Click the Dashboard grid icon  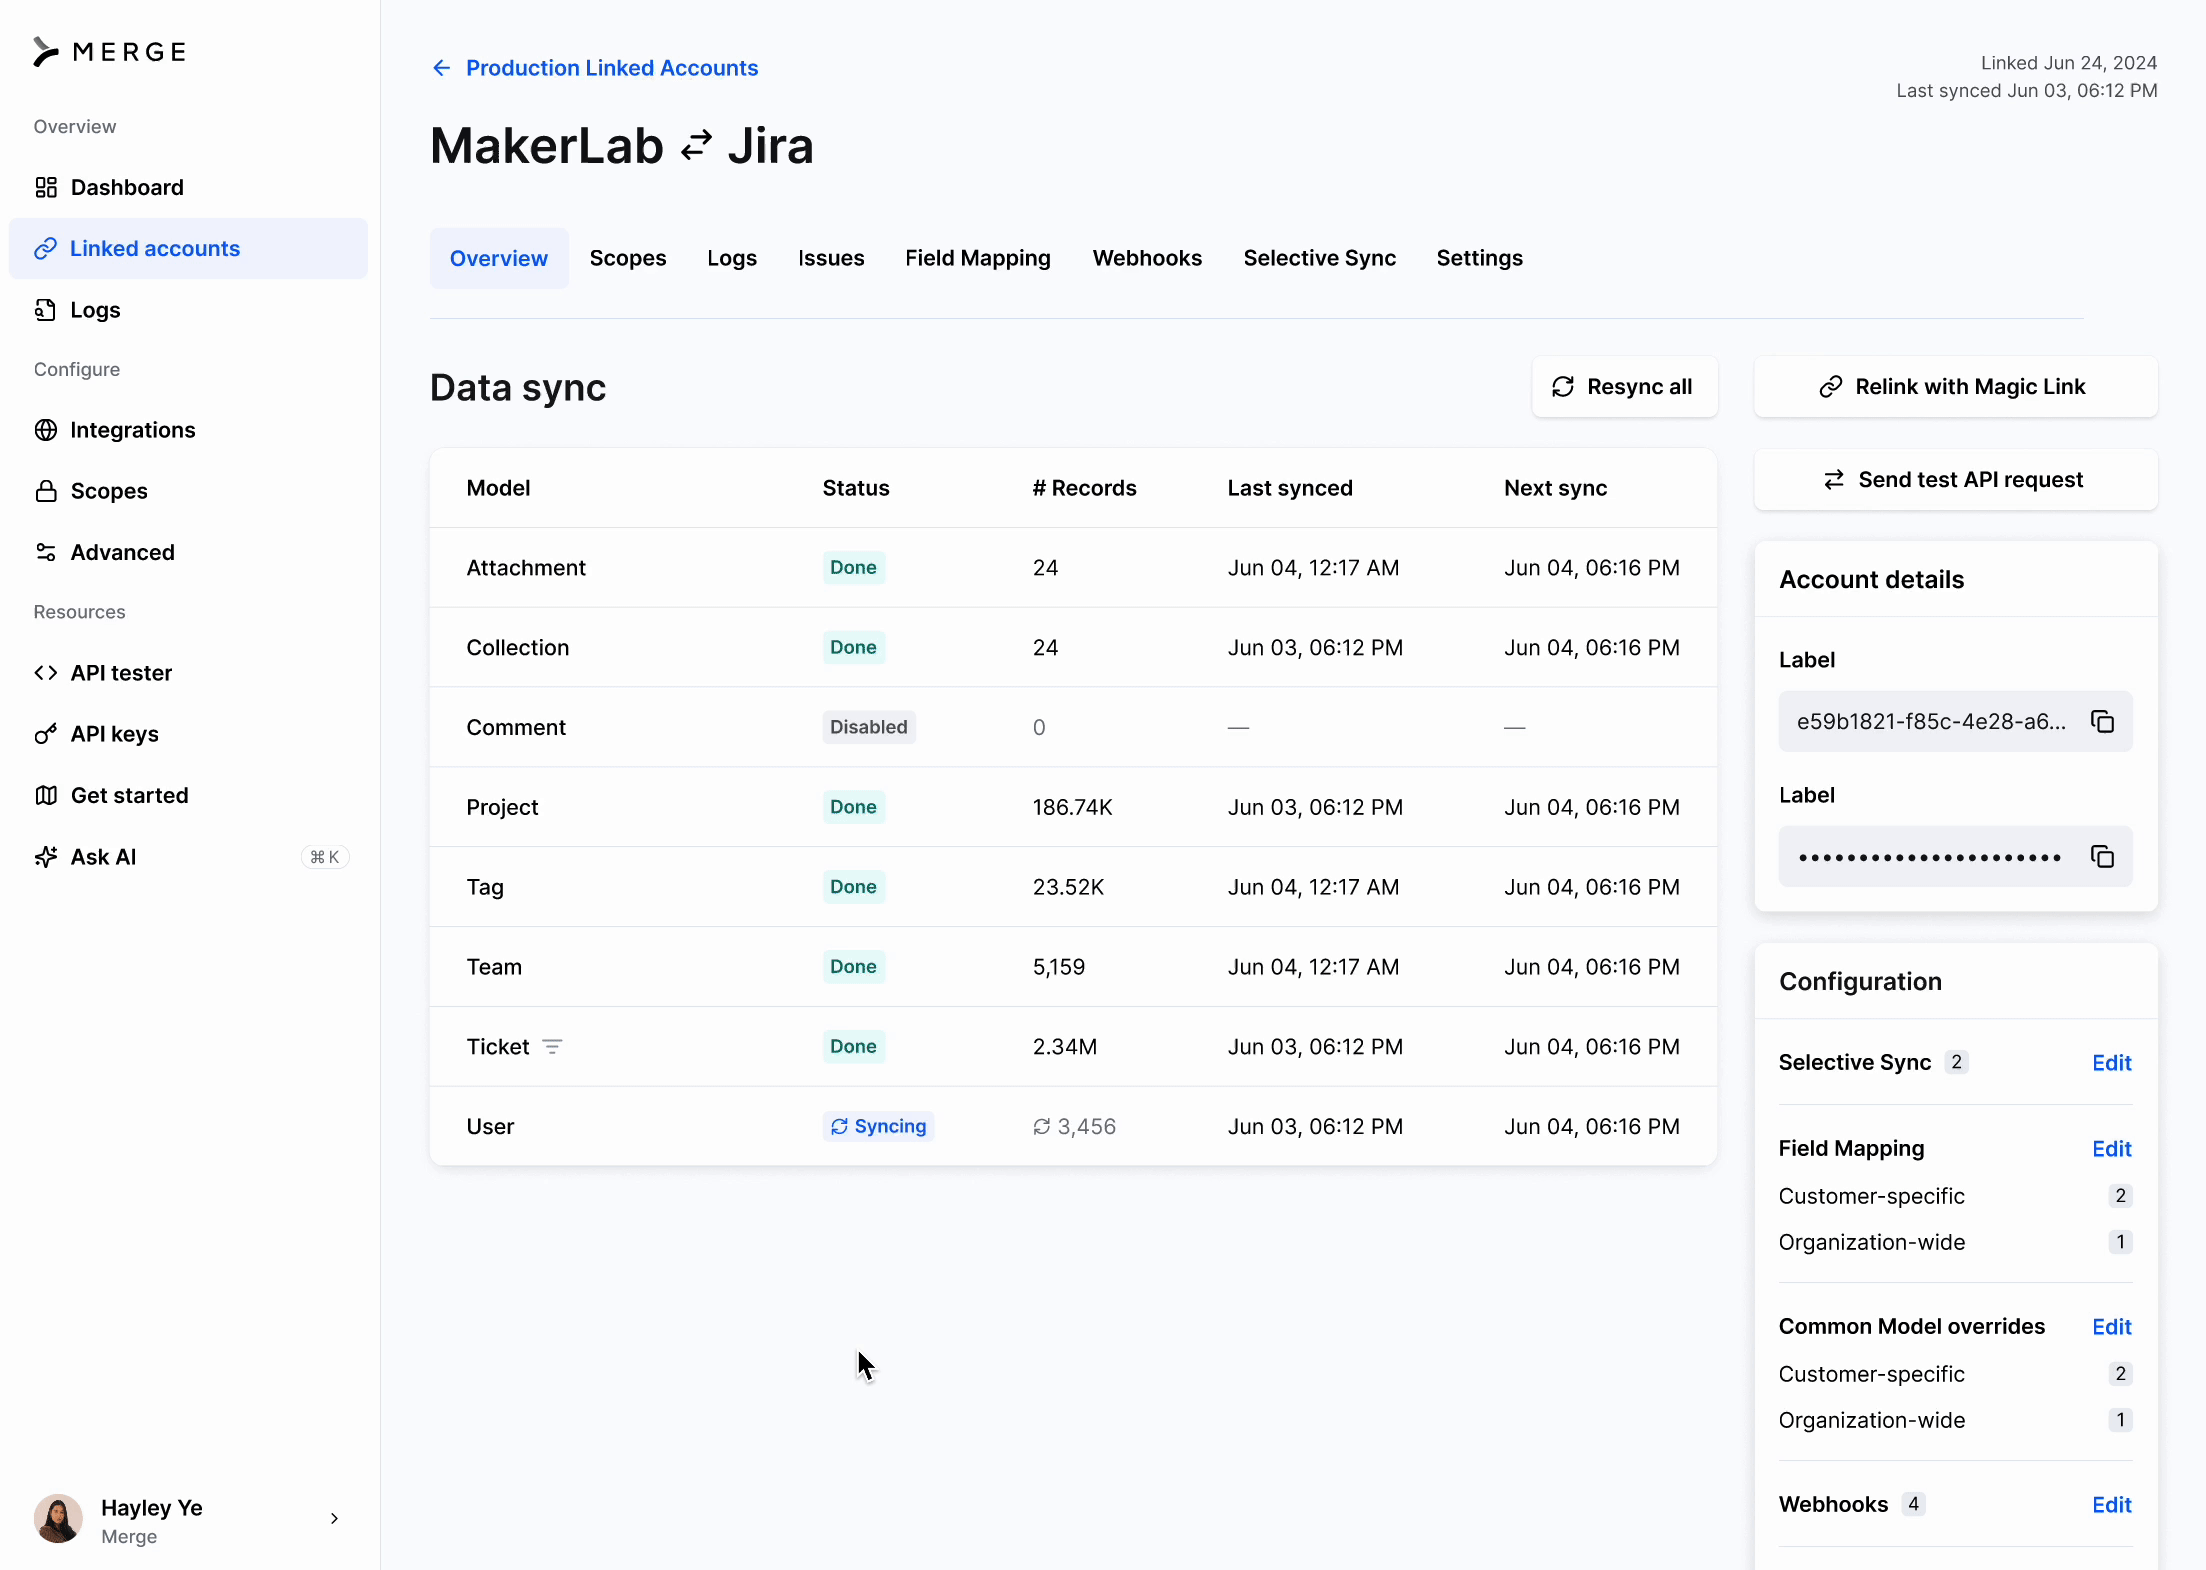pos(46,187)
